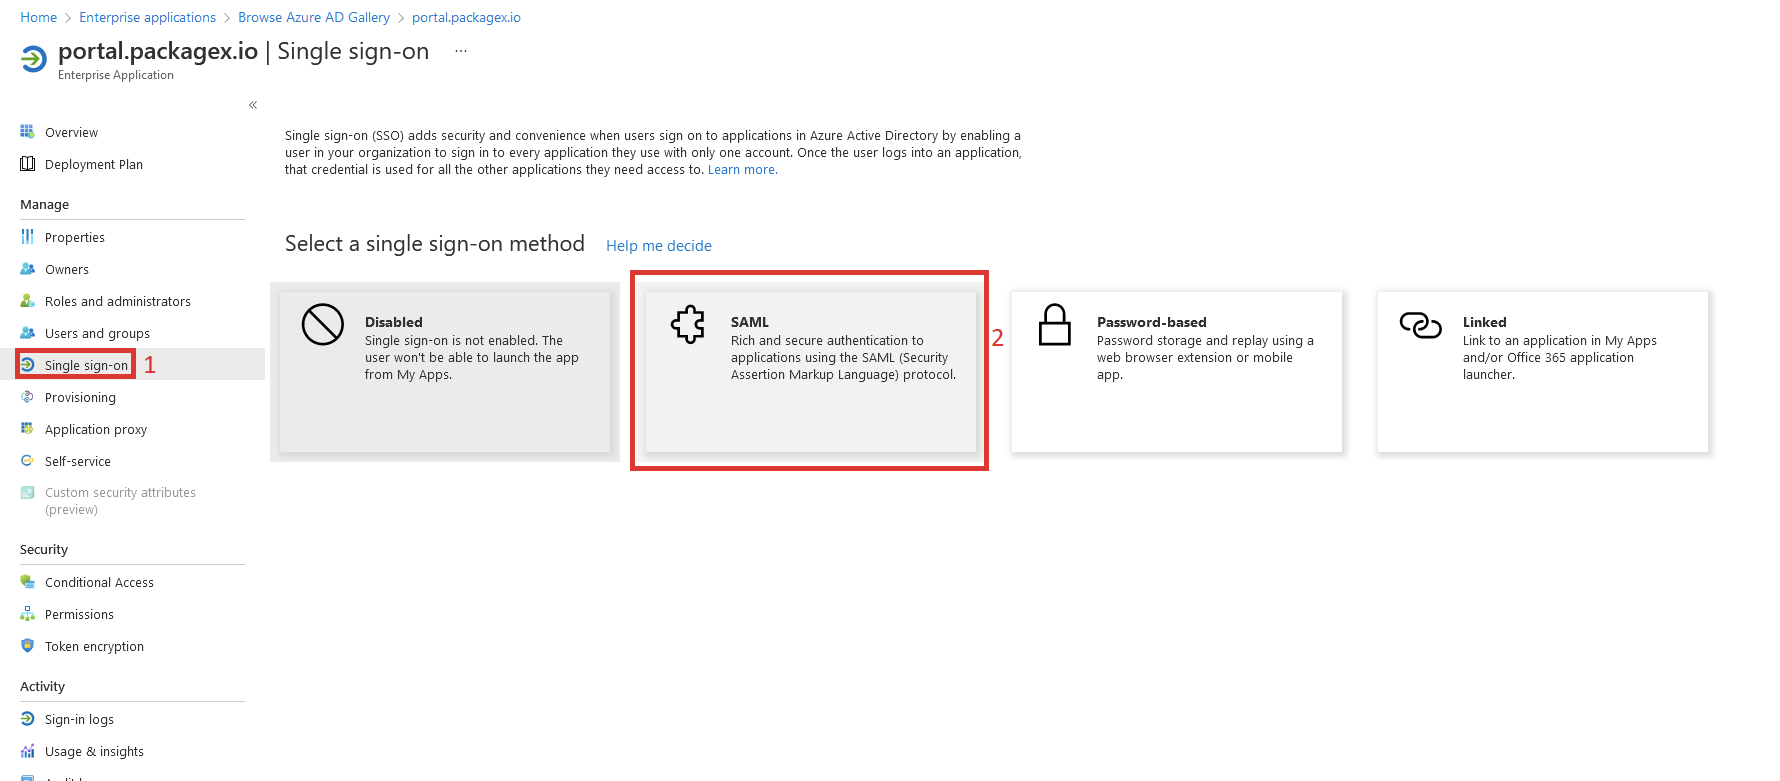1780x781 pixels.
Task: Click the Linked chain icon
Action: coord(1420,325)
